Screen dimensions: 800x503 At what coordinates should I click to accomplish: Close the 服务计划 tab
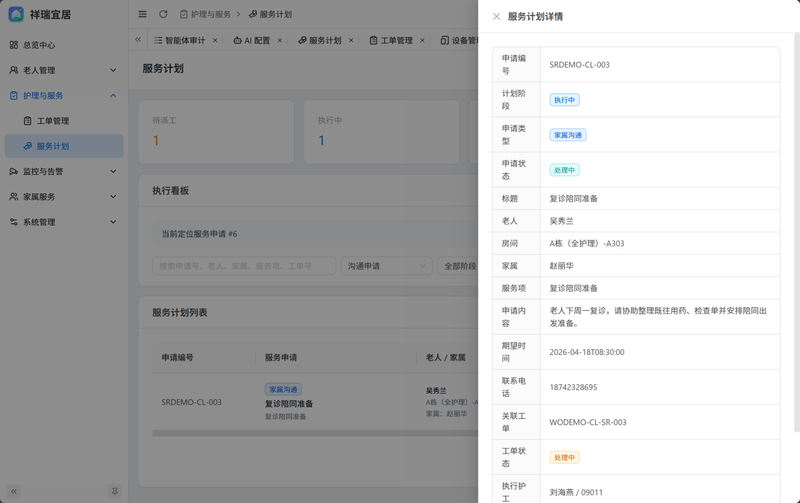tap(351, 40)
